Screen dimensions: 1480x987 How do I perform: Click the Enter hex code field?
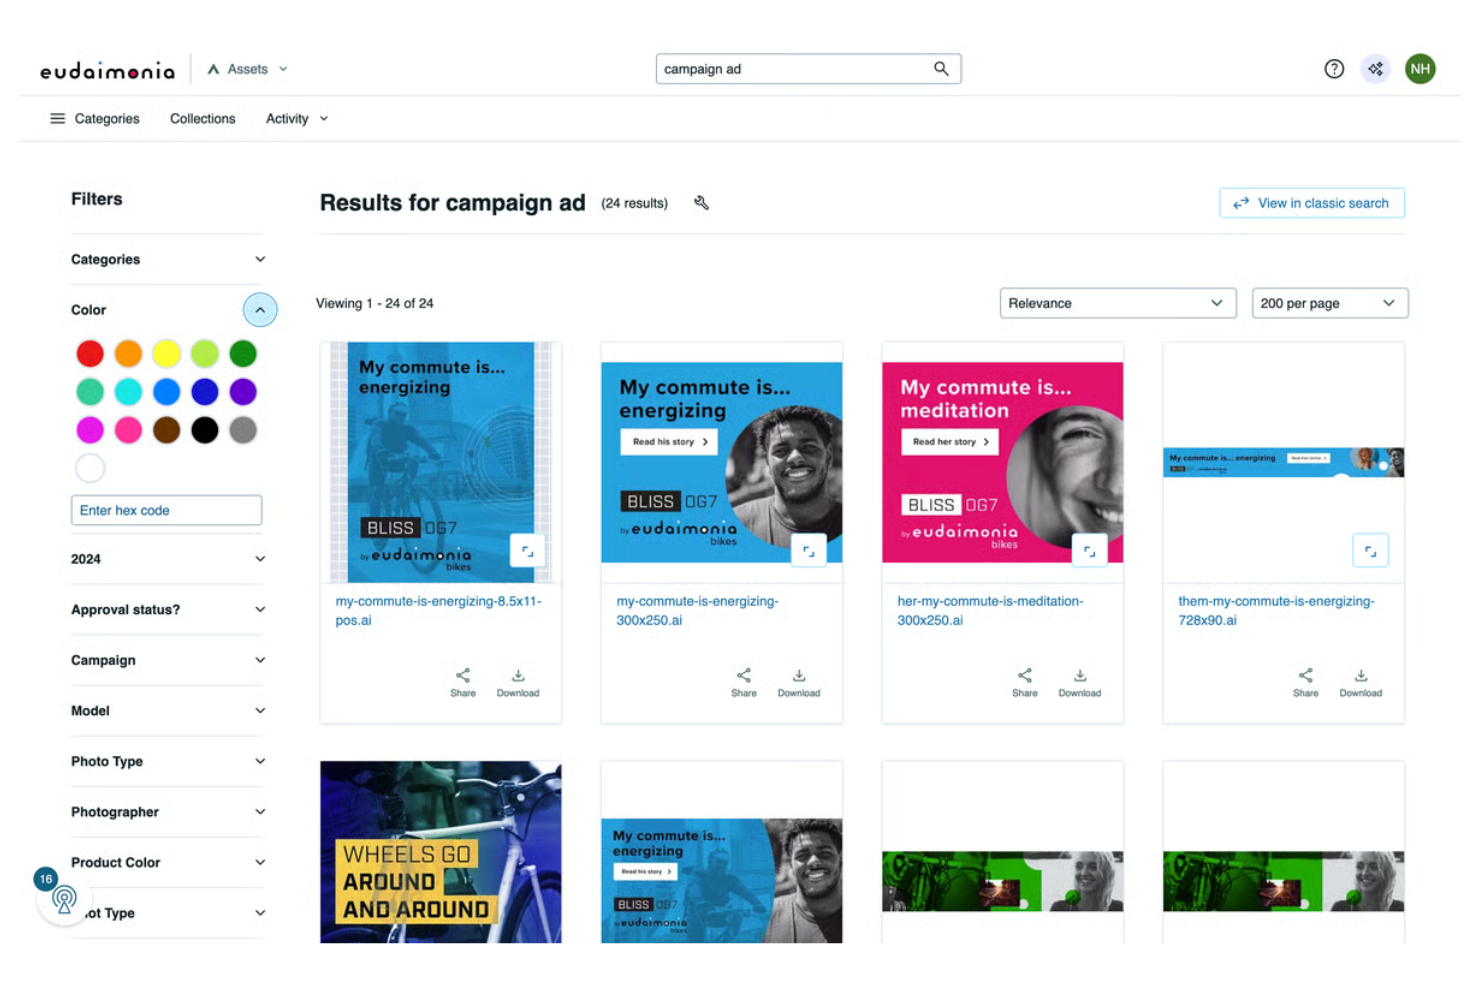167,510
